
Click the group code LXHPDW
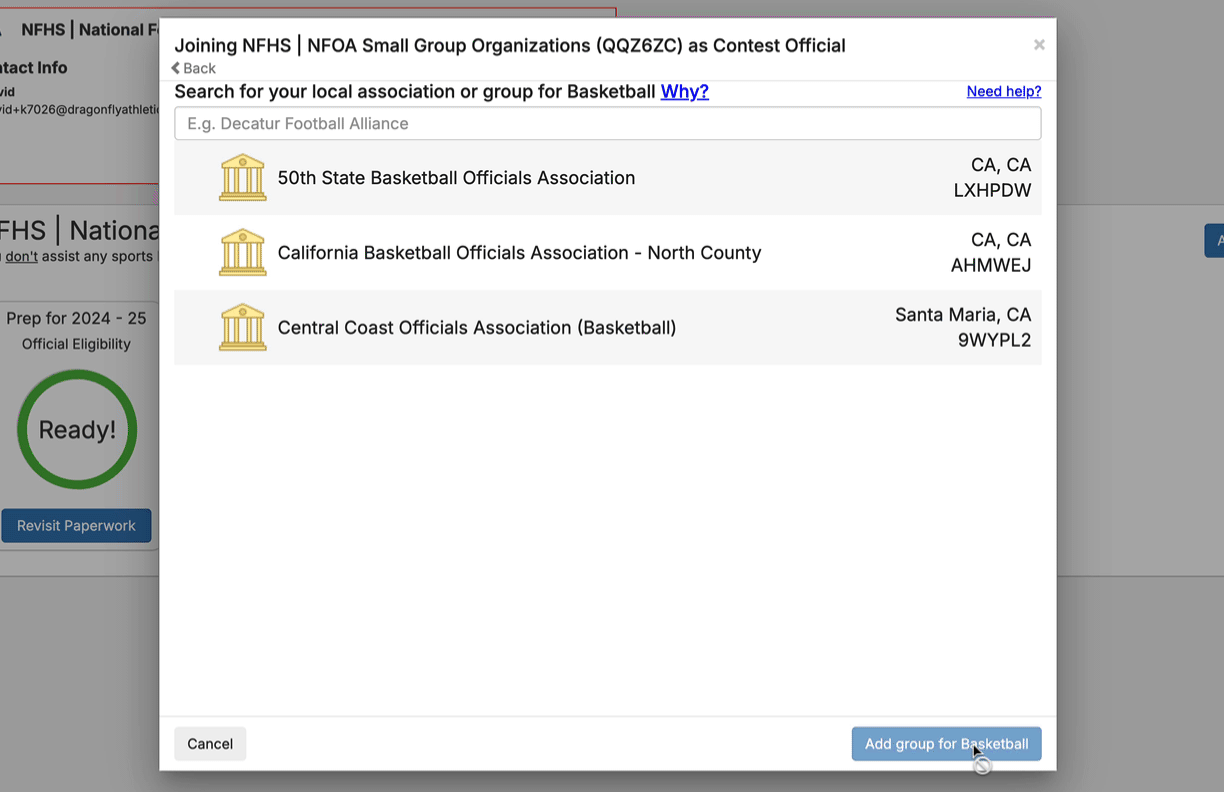992,191
